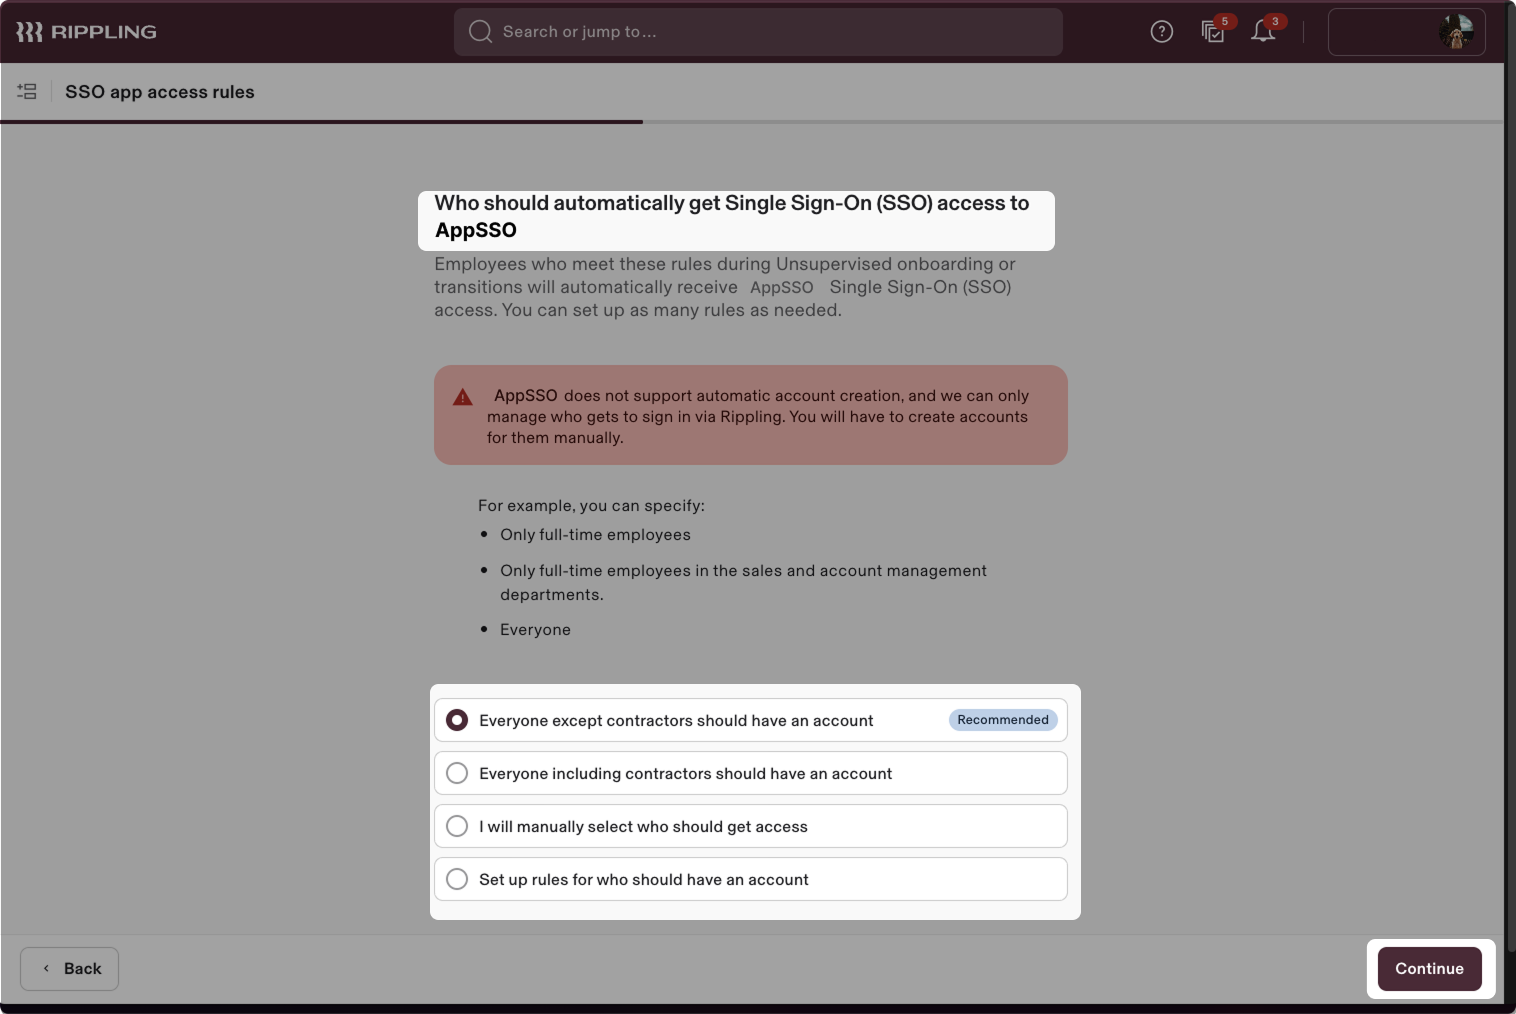Click the Recommended badge

(1002, 720)
